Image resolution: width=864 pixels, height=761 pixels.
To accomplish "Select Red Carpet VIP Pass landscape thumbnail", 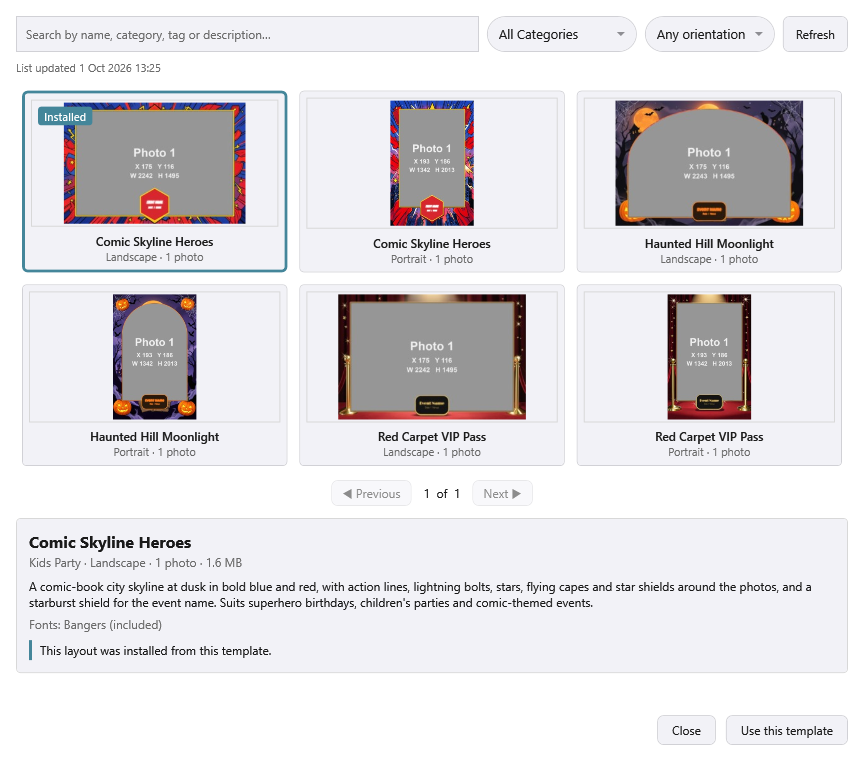I will coord(432,357).
